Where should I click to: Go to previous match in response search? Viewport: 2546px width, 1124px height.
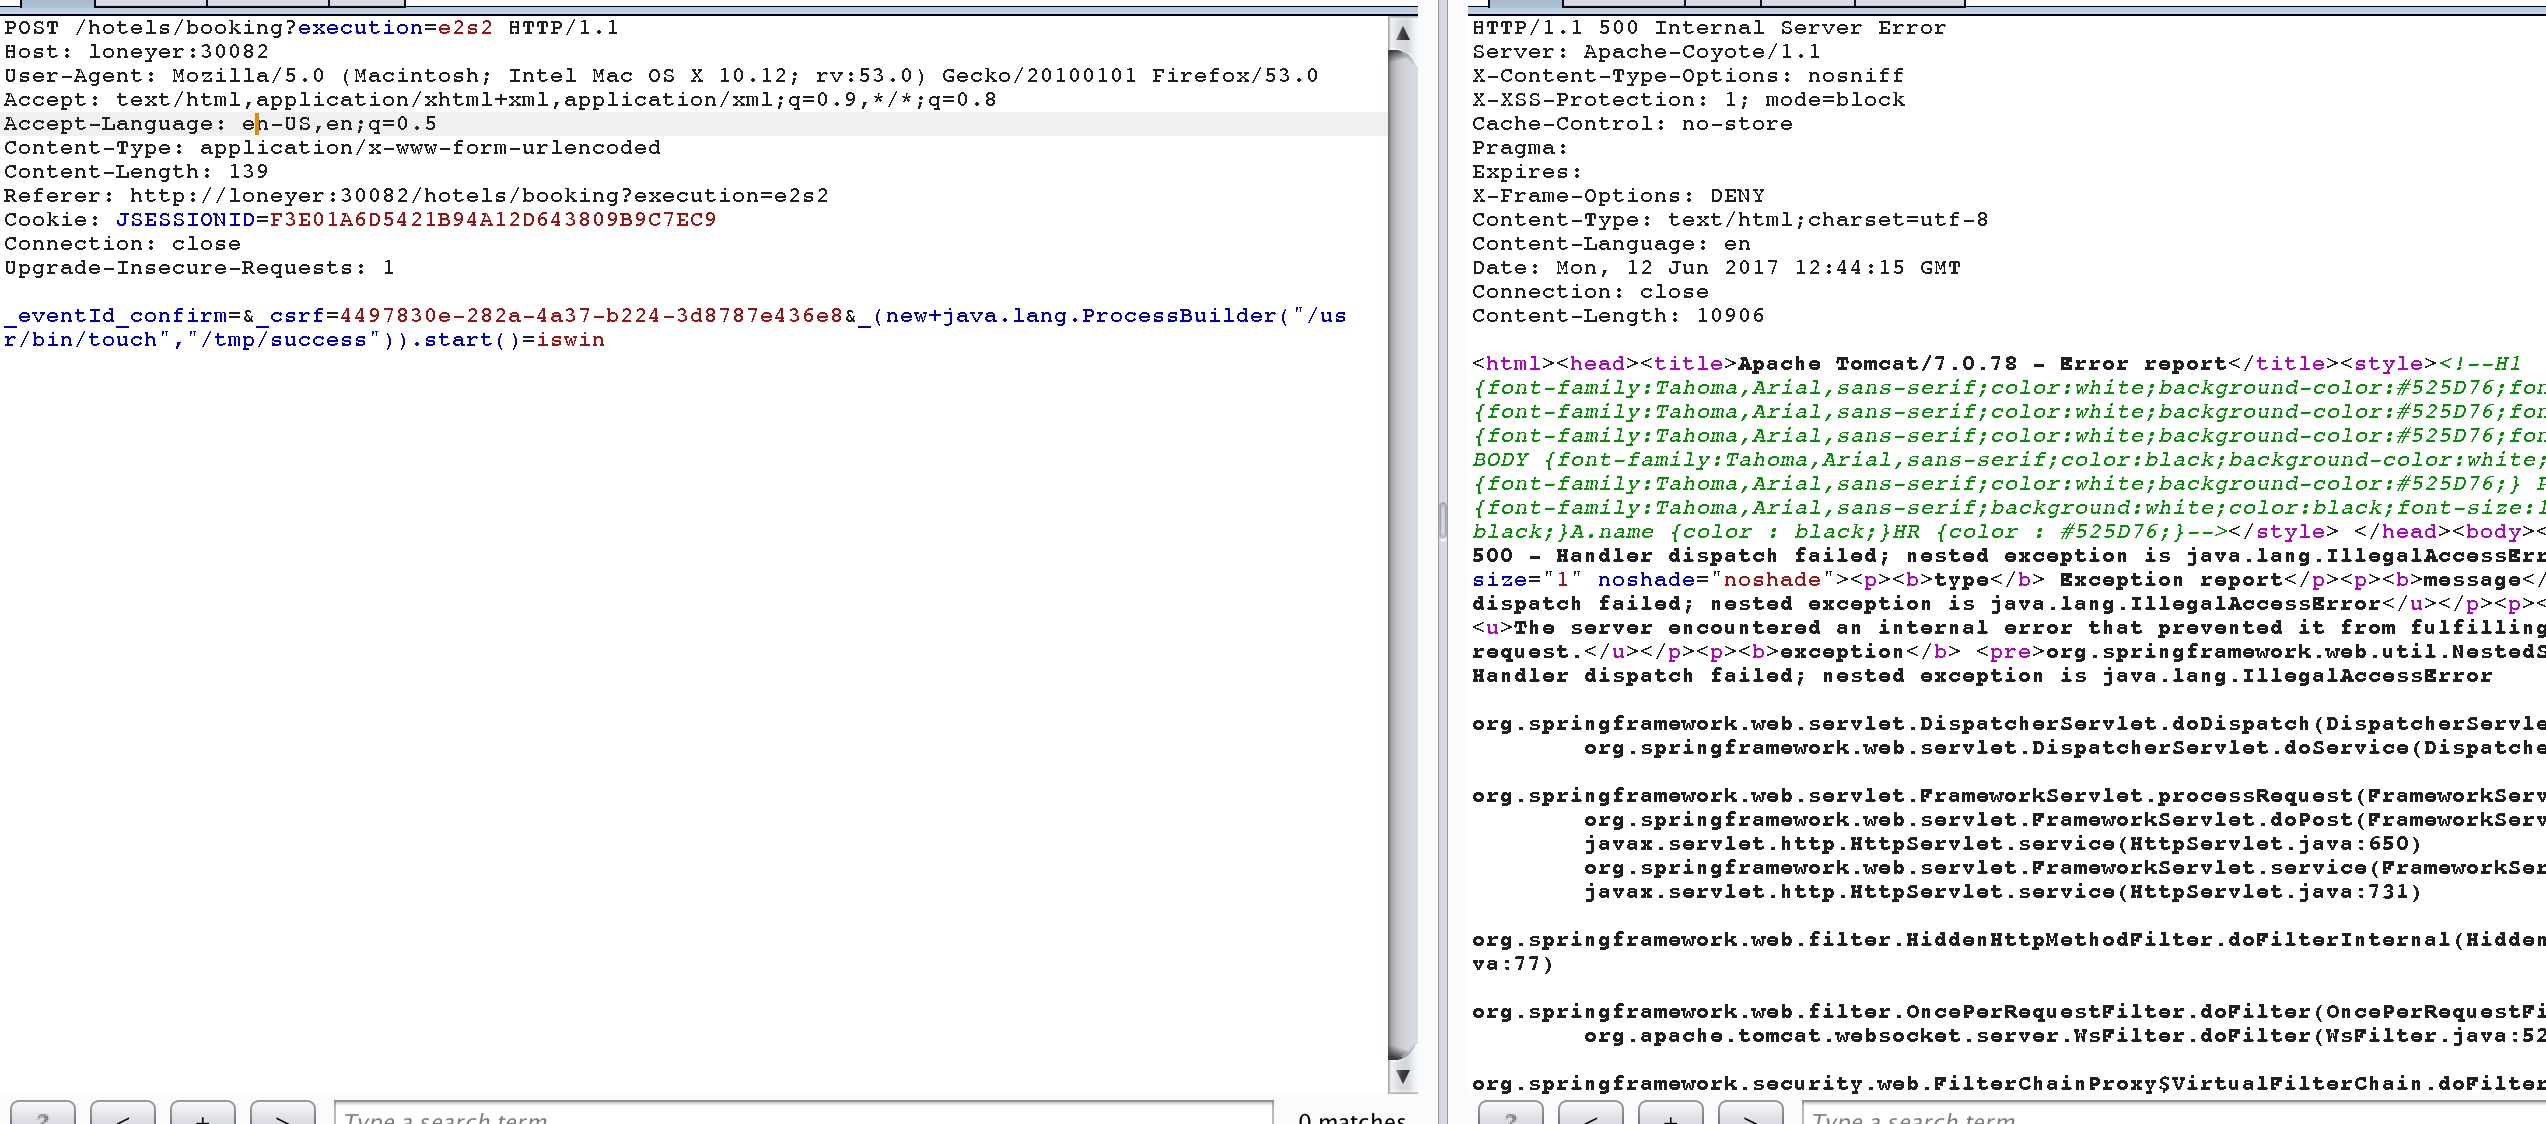click(1590, 1115)
